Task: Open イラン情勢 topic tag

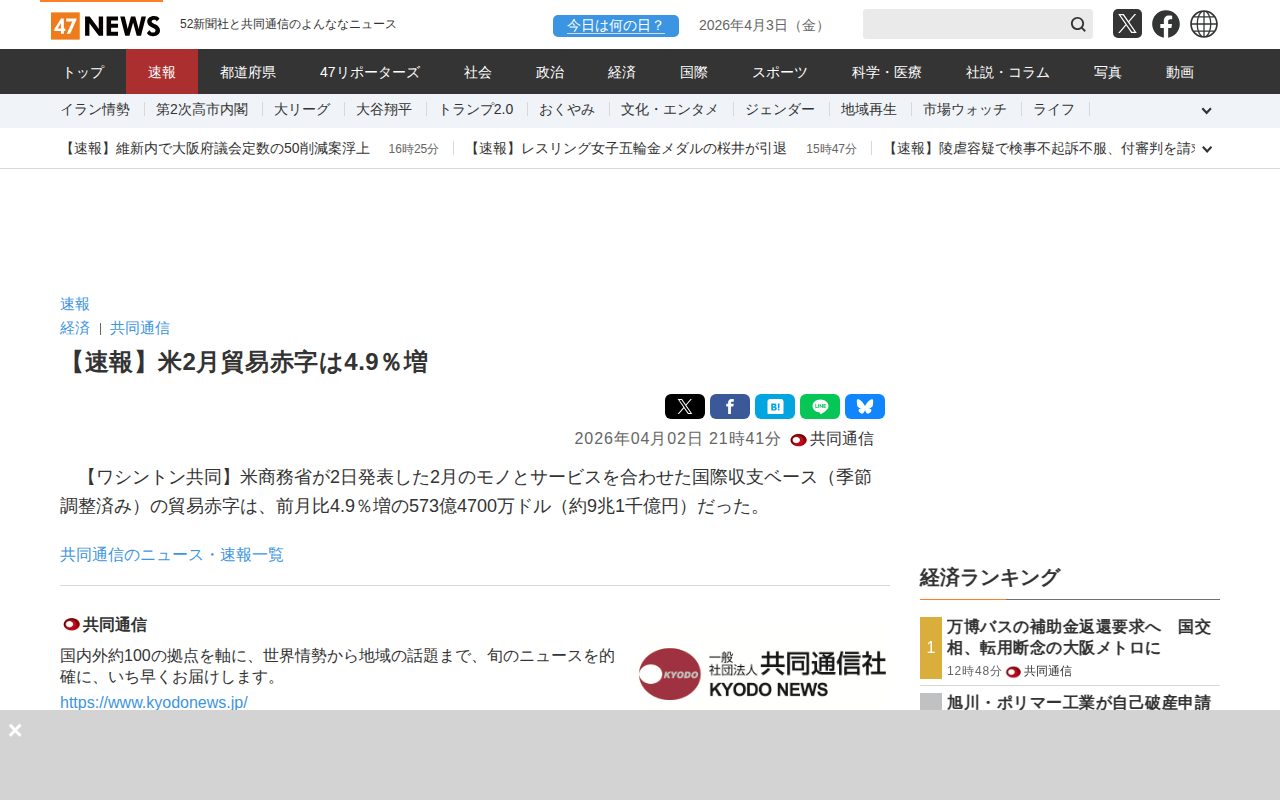Action: [95, 110]
